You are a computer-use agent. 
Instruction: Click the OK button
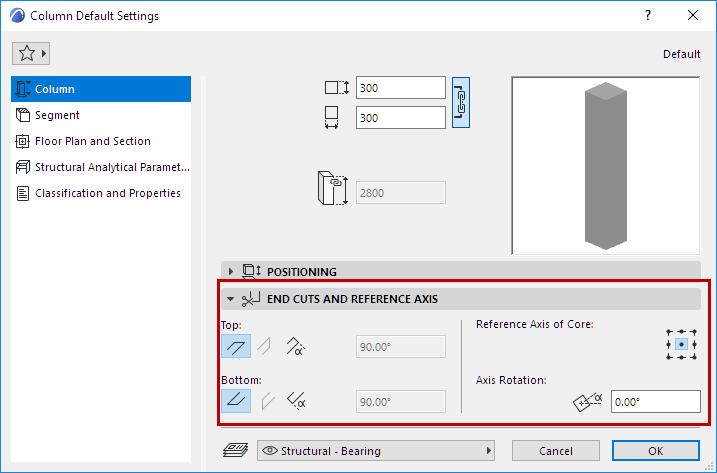pyautogui.click(x=656, y=450)
